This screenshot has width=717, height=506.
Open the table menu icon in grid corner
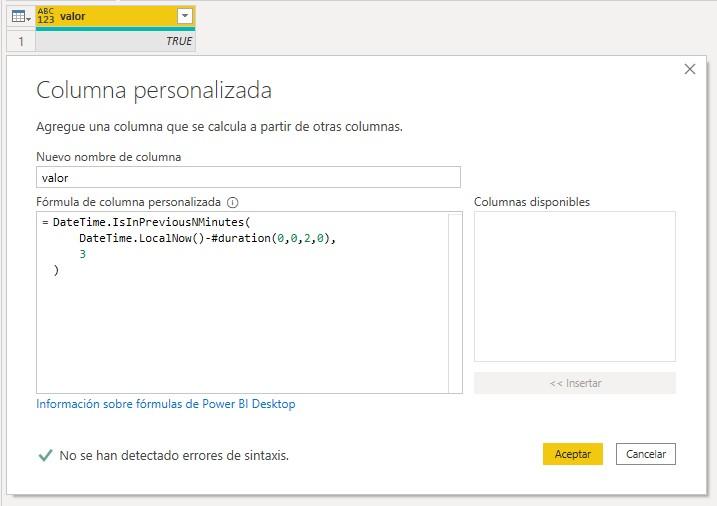click(x=21, y=17)
